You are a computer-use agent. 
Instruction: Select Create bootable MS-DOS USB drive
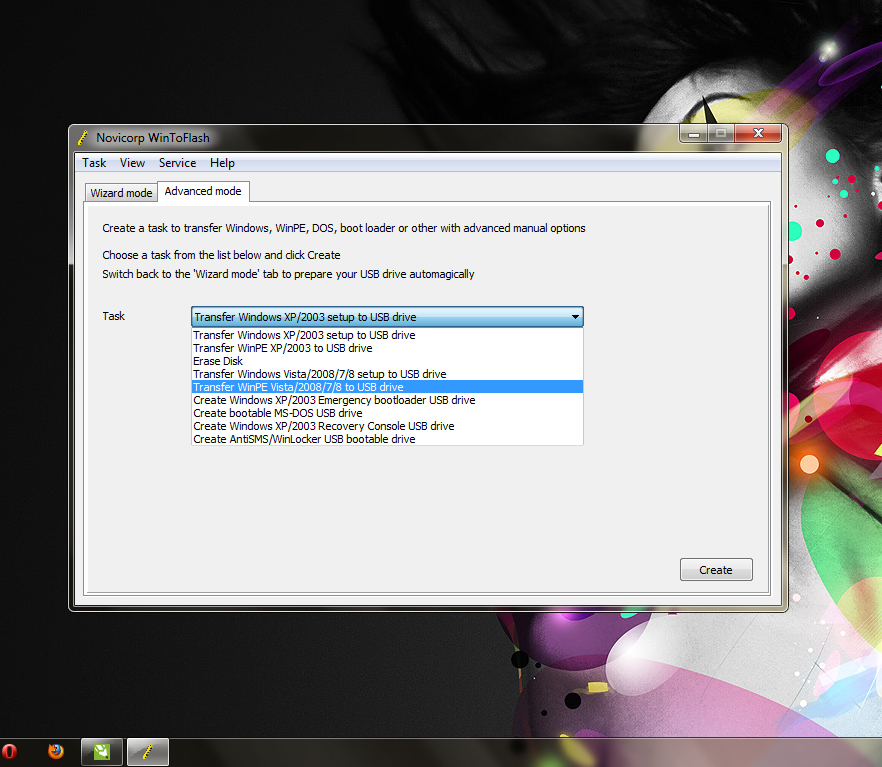point(387,413)
